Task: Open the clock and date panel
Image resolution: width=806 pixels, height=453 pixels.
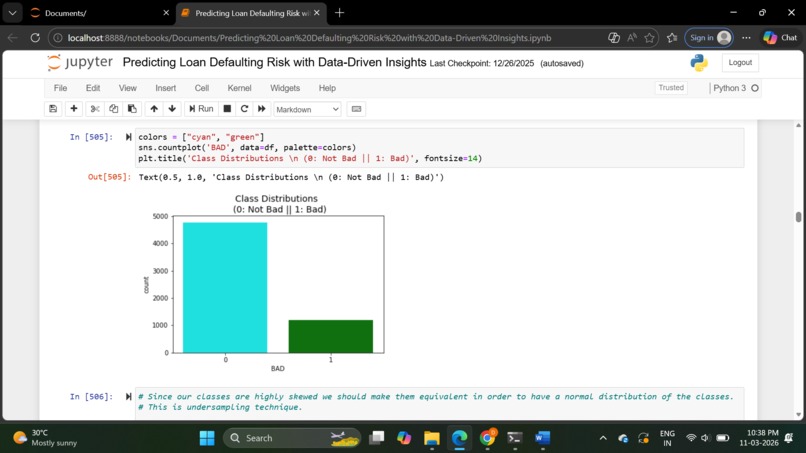Action: pos(759,438)
